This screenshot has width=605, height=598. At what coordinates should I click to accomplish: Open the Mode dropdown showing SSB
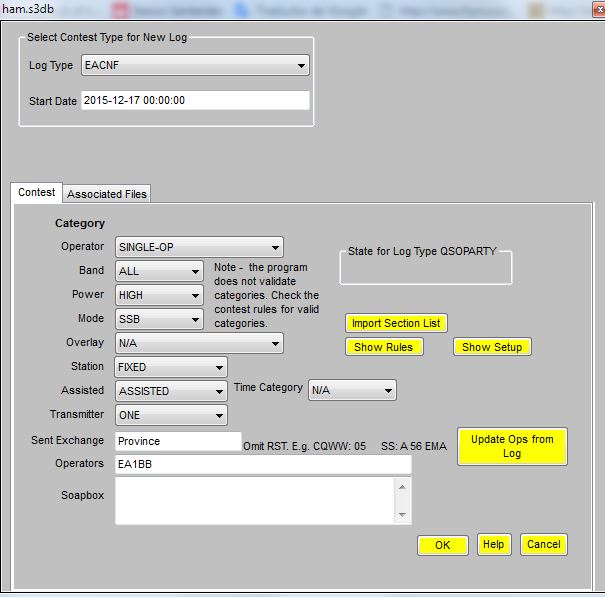click(x=159, y=319)
